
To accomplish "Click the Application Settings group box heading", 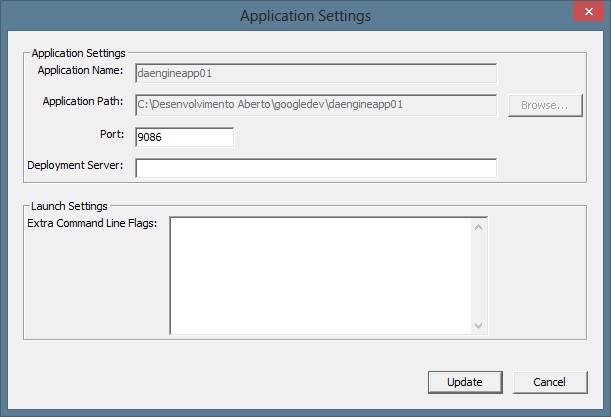I will pos(78,53).
